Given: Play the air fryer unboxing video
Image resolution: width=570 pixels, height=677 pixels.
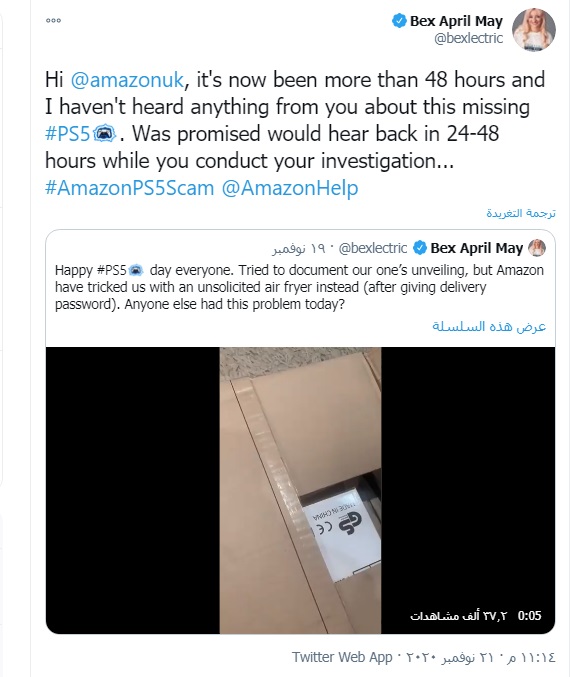Looking at the screenshot, I should (300, 490).
